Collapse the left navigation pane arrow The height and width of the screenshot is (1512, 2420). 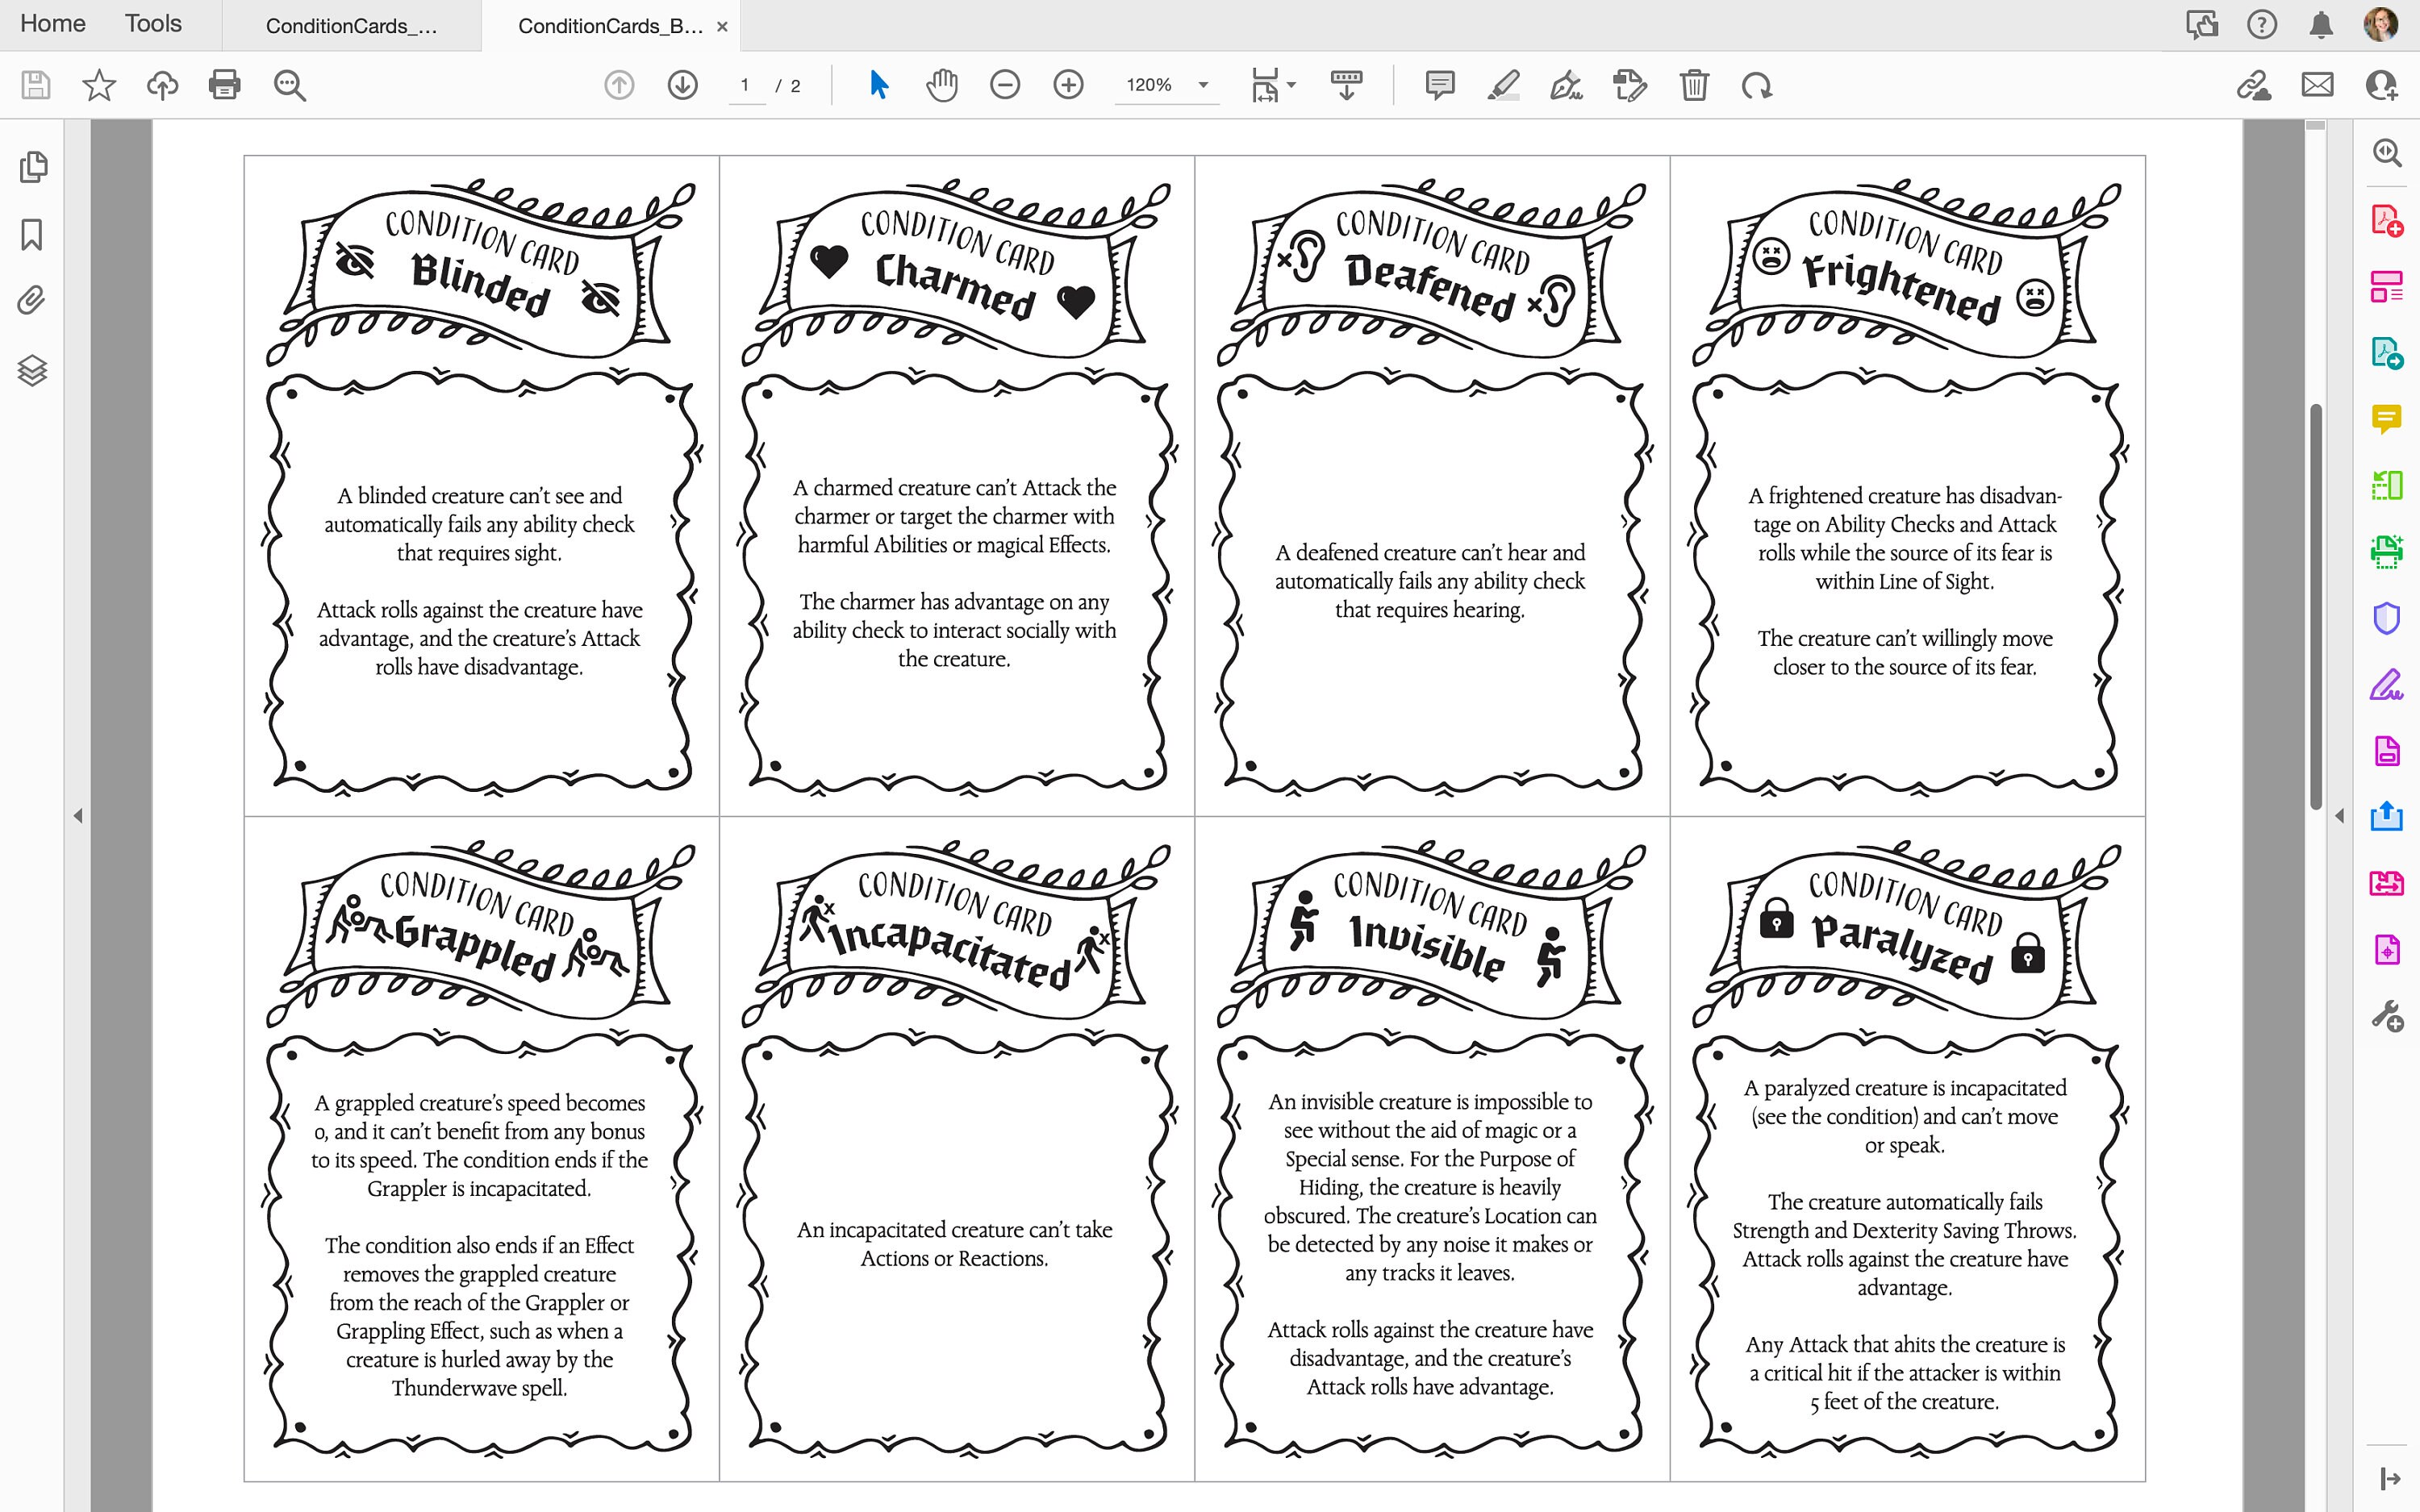click(x=79, y=815)
